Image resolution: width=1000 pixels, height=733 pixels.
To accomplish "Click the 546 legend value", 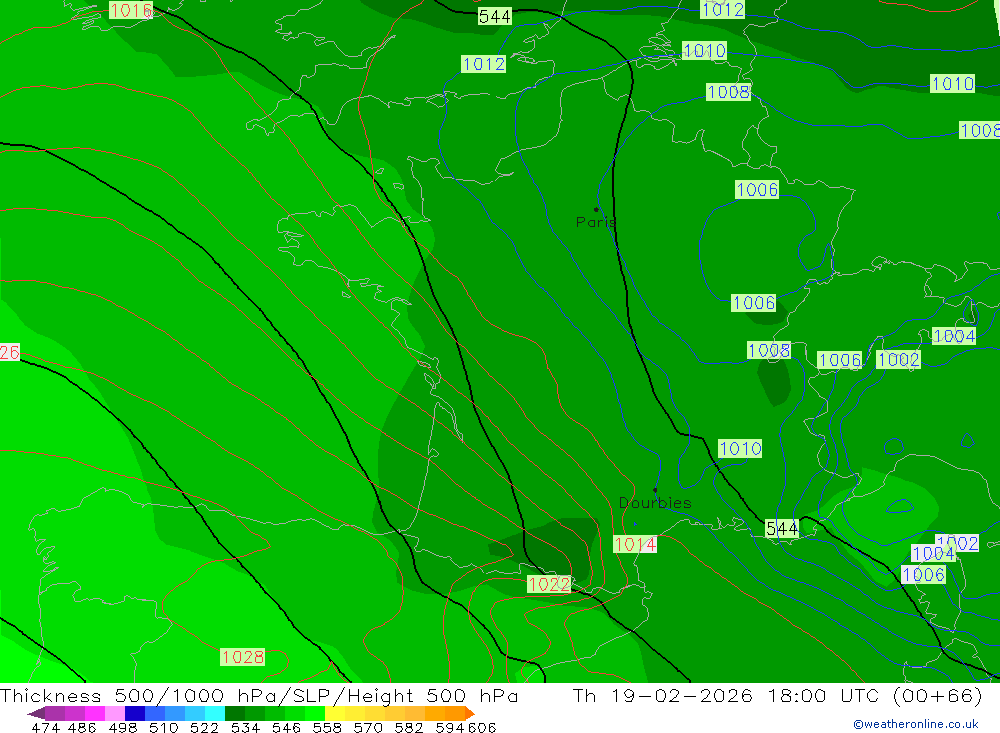I will tap(286, 728).
